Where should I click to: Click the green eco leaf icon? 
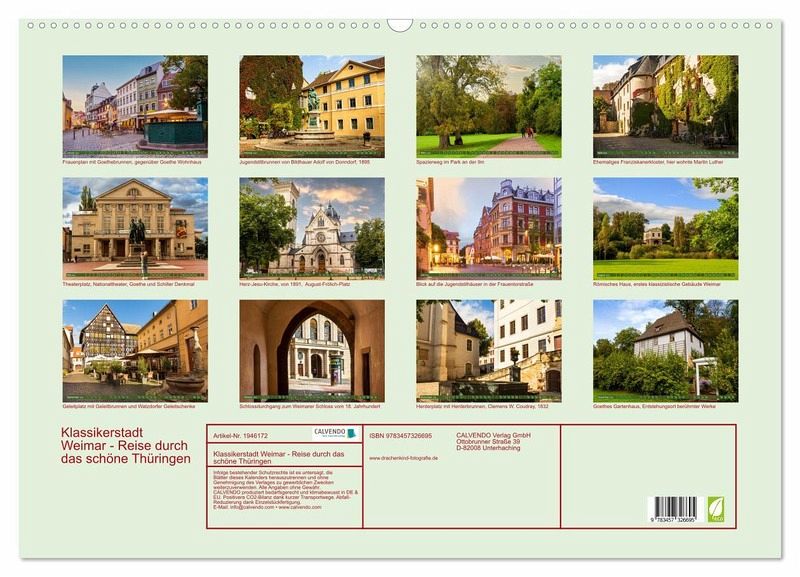pos(716,508)
